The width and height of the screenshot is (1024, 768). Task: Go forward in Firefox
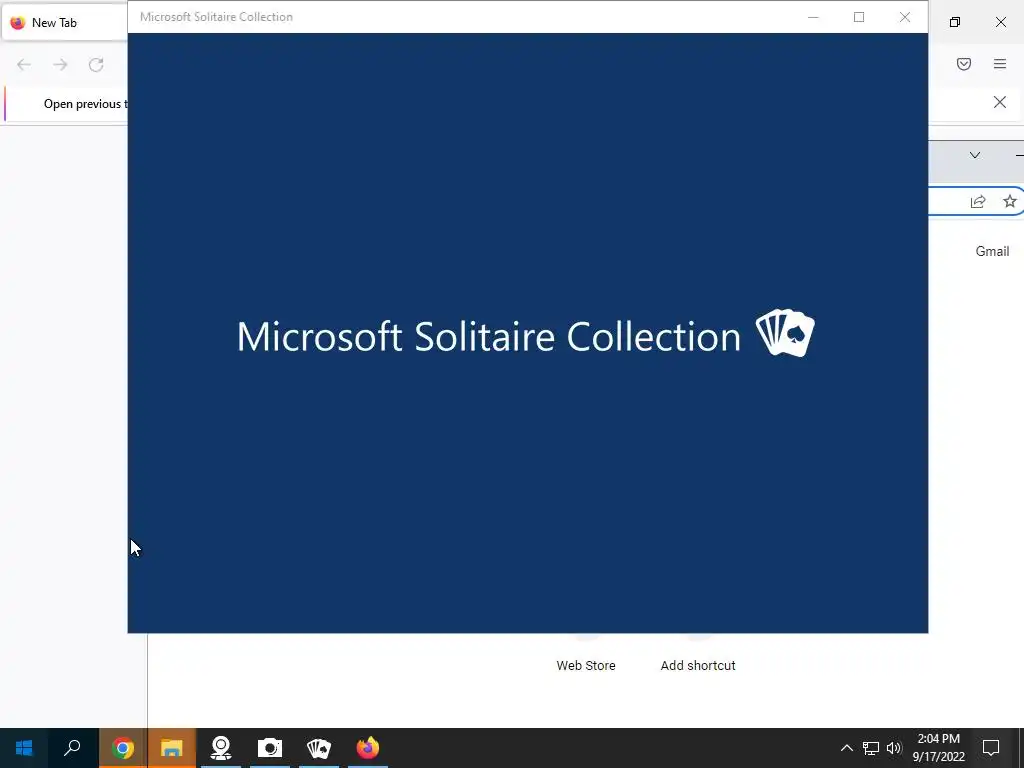[x=60, y=64]
